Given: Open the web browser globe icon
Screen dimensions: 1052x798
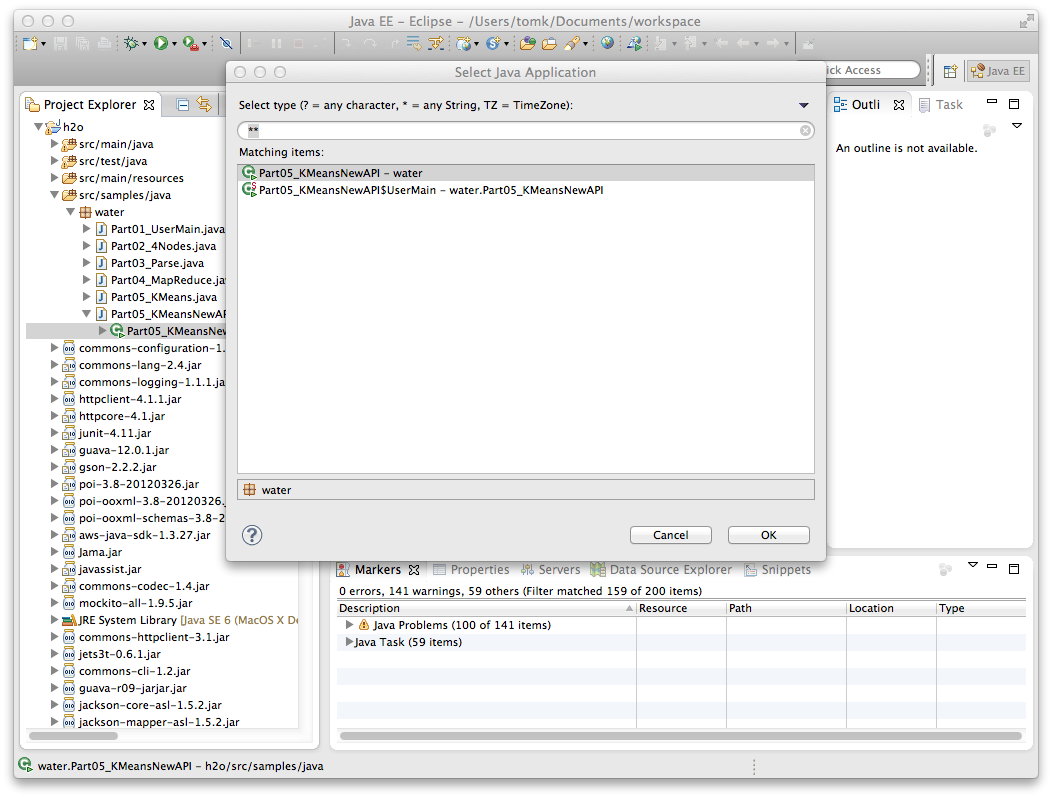Looking at the screenshot, I should [x=607, y=43].
